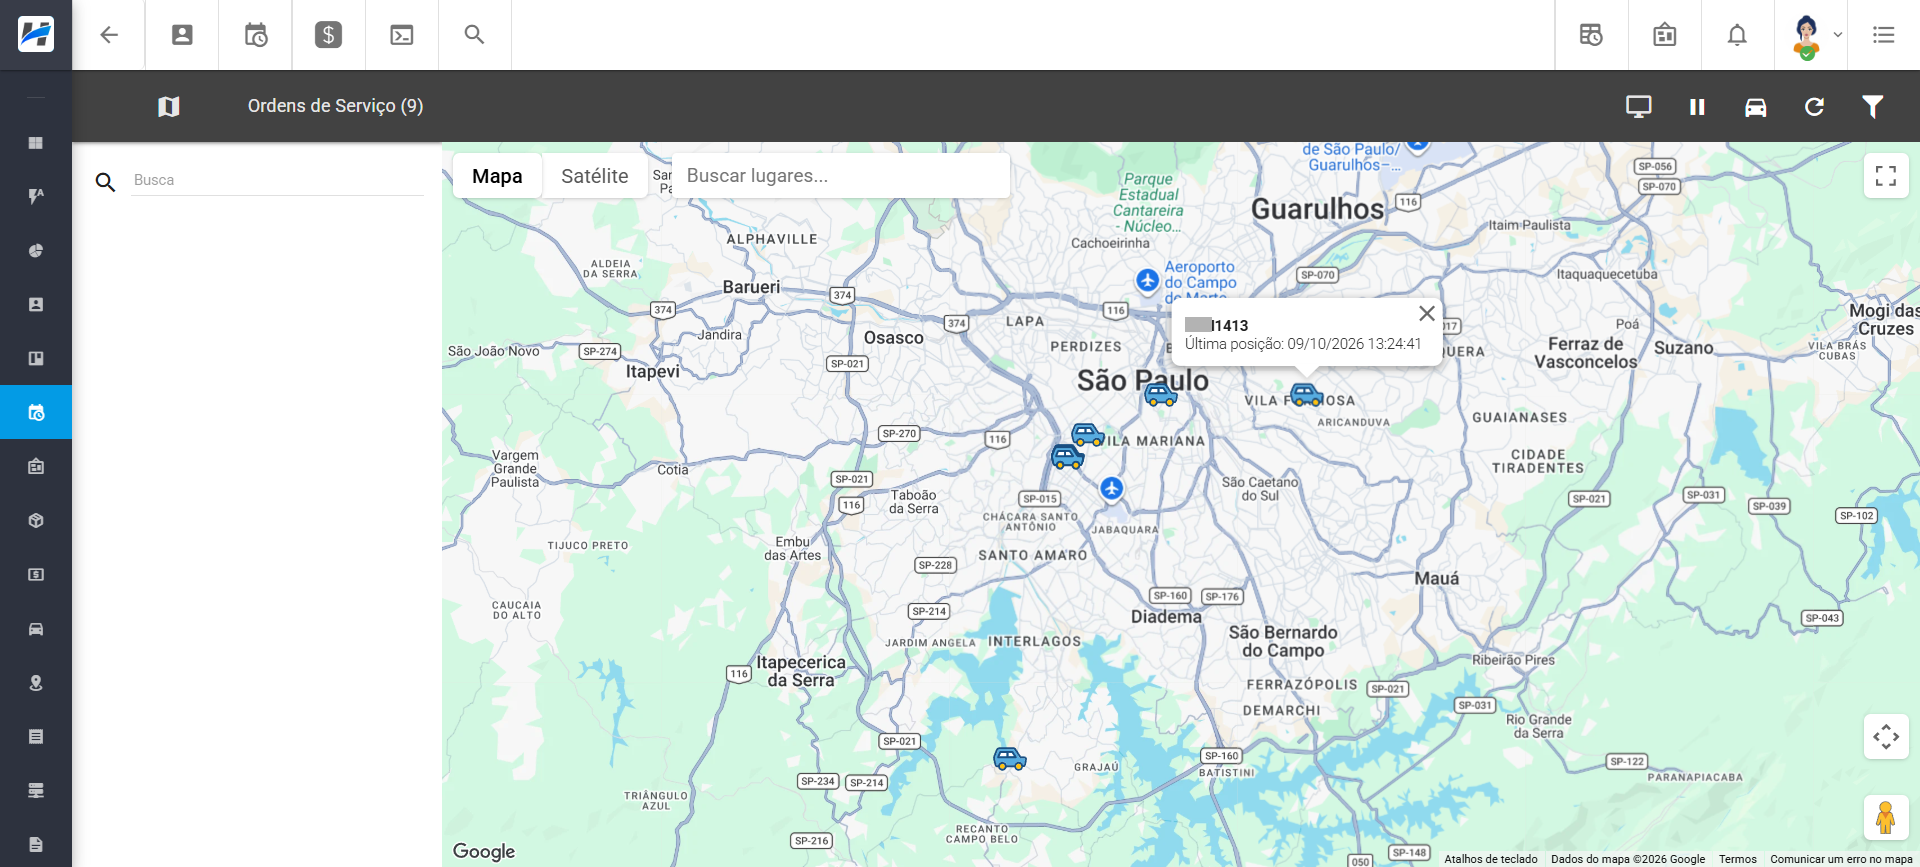Open the terminal console icon

(x=402, y=35)
